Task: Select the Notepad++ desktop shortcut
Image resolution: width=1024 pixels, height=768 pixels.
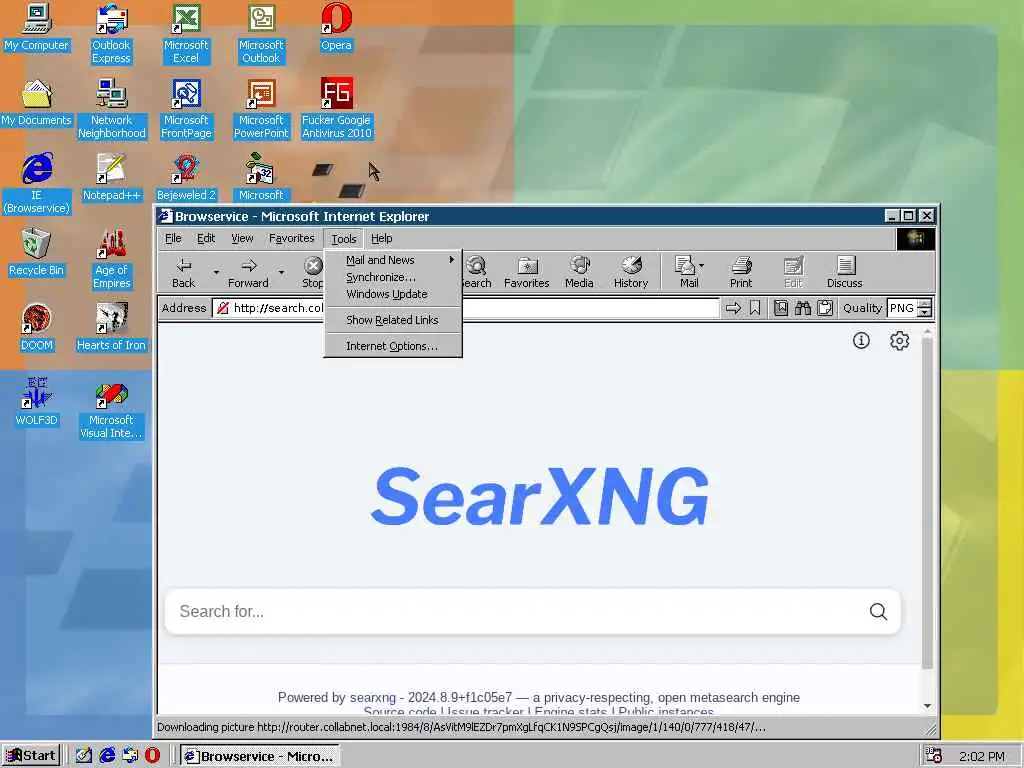Action: pos(112,178)
